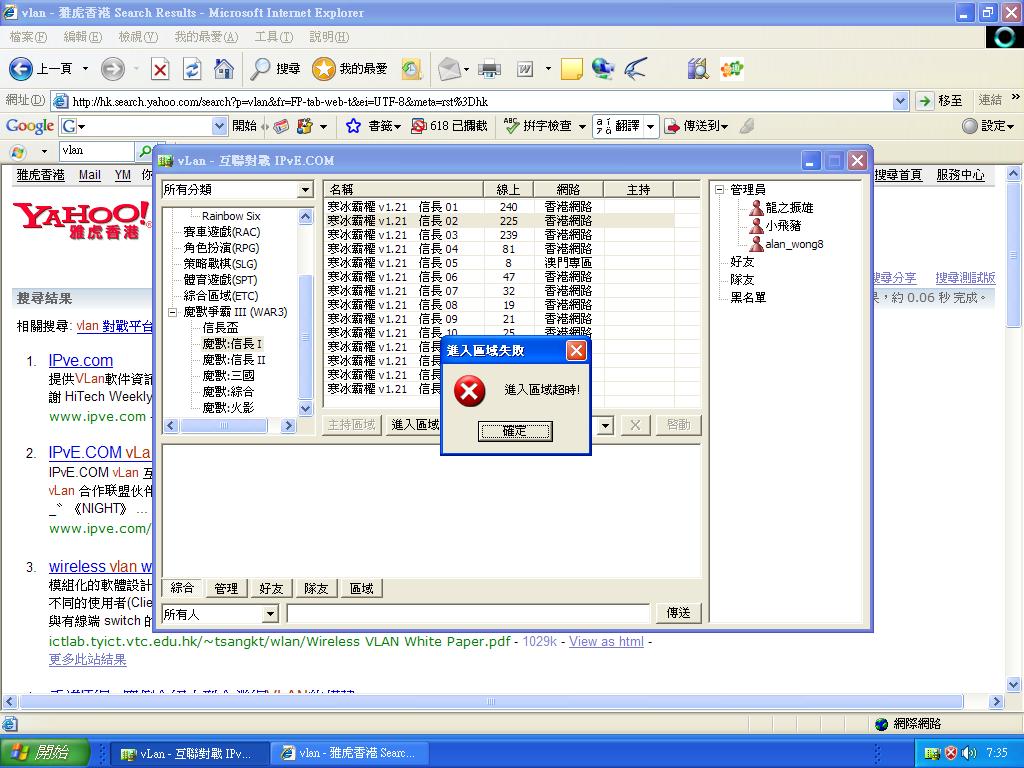
Task: Click the Refresh icon in Internet Explorer
Action: [x=191, y=69]
